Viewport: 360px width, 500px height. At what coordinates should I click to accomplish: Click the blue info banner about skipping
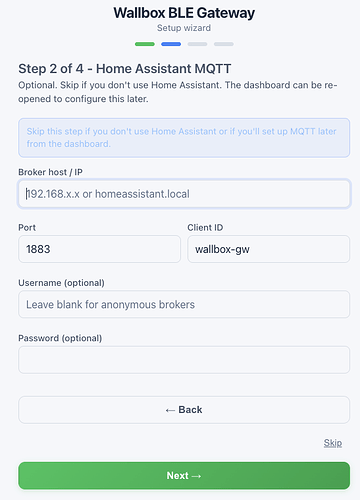point(184,138)
